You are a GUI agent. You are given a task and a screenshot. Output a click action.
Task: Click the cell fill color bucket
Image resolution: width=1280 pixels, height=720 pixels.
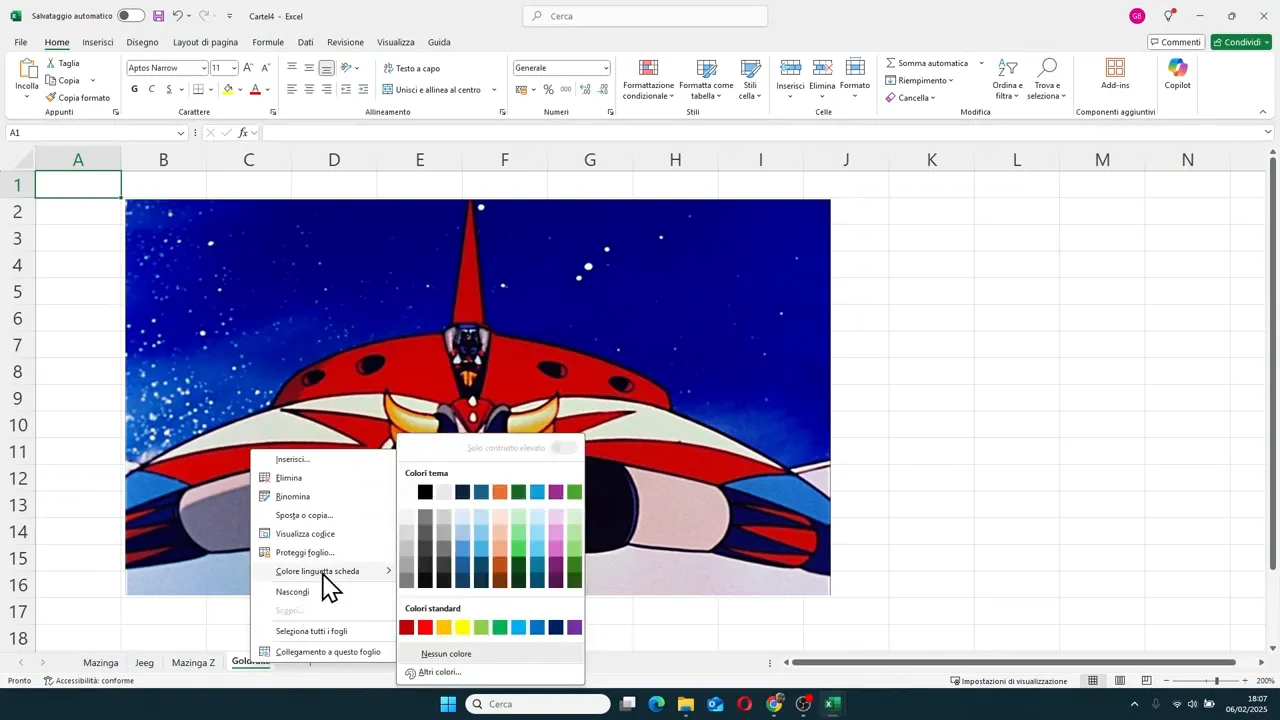pos(228,89)
